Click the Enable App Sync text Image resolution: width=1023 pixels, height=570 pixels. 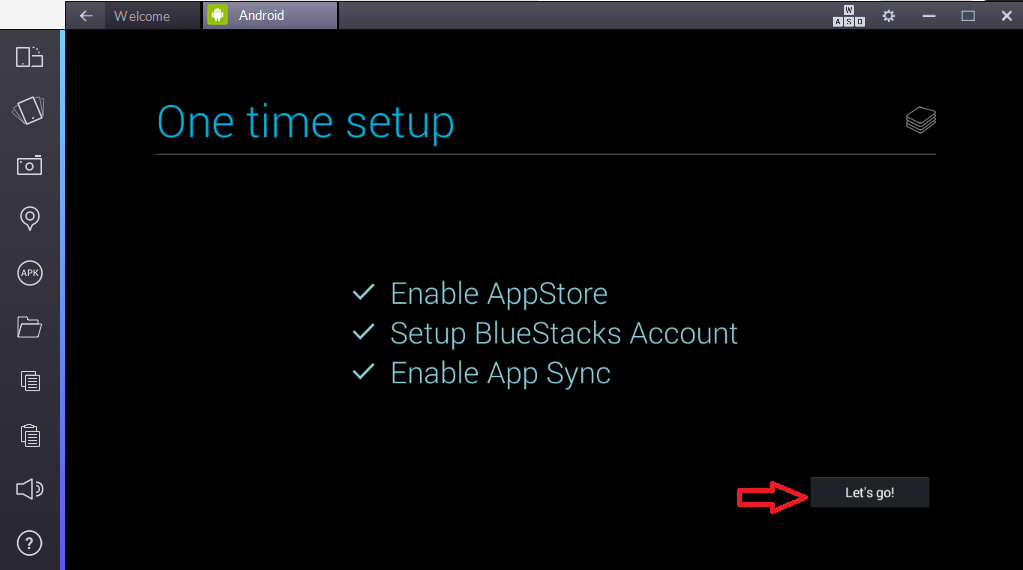(x=500, y=373)
